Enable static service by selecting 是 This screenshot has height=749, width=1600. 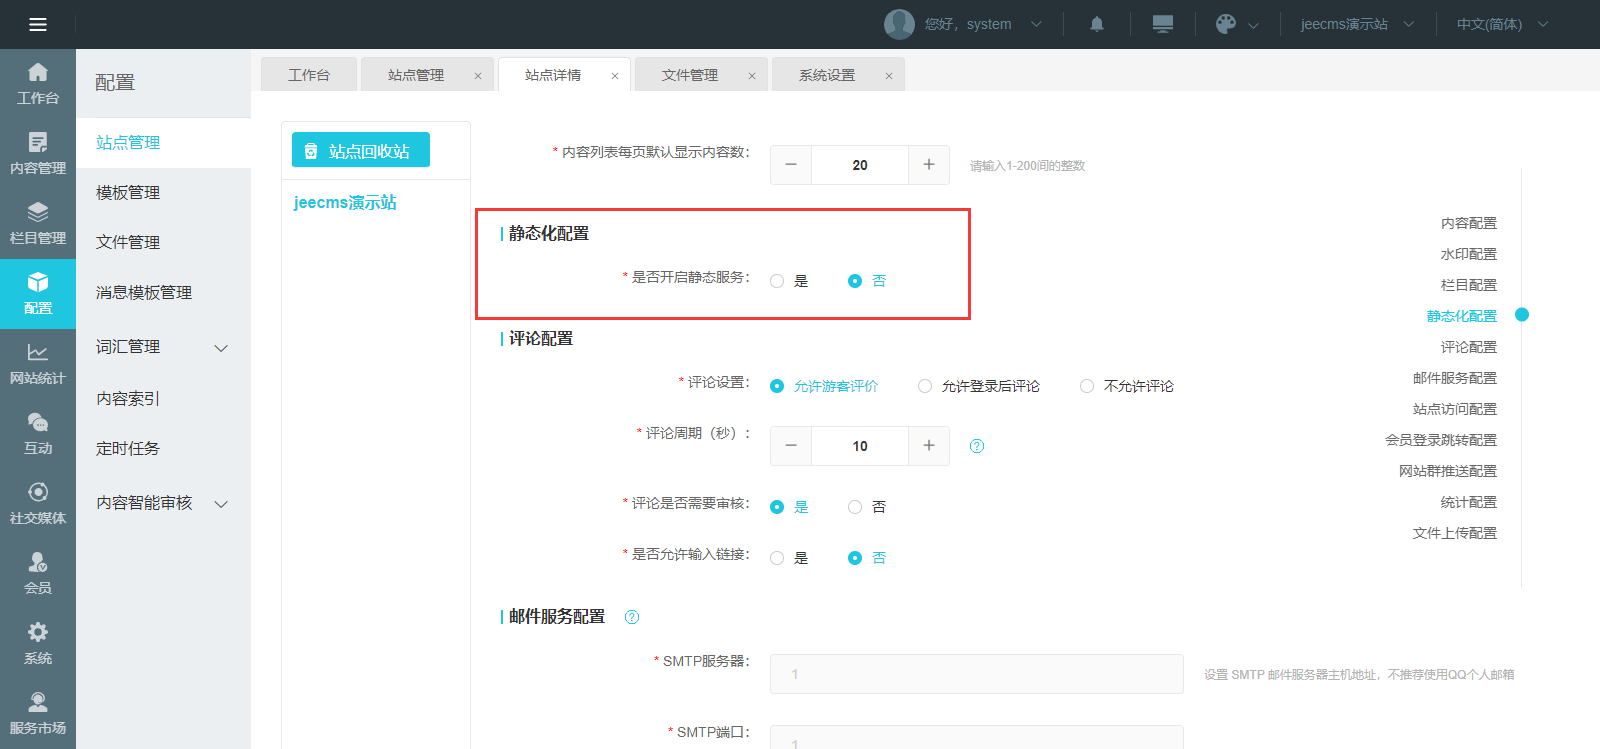[777, 281]
